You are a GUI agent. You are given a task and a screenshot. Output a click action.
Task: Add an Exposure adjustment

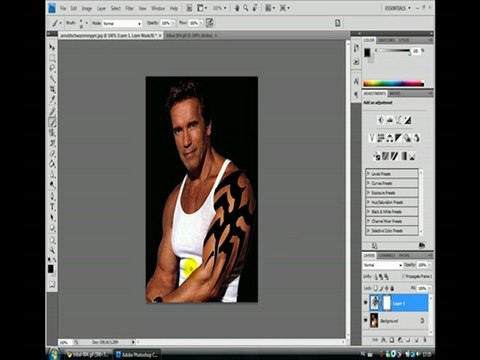pos(408,120)
